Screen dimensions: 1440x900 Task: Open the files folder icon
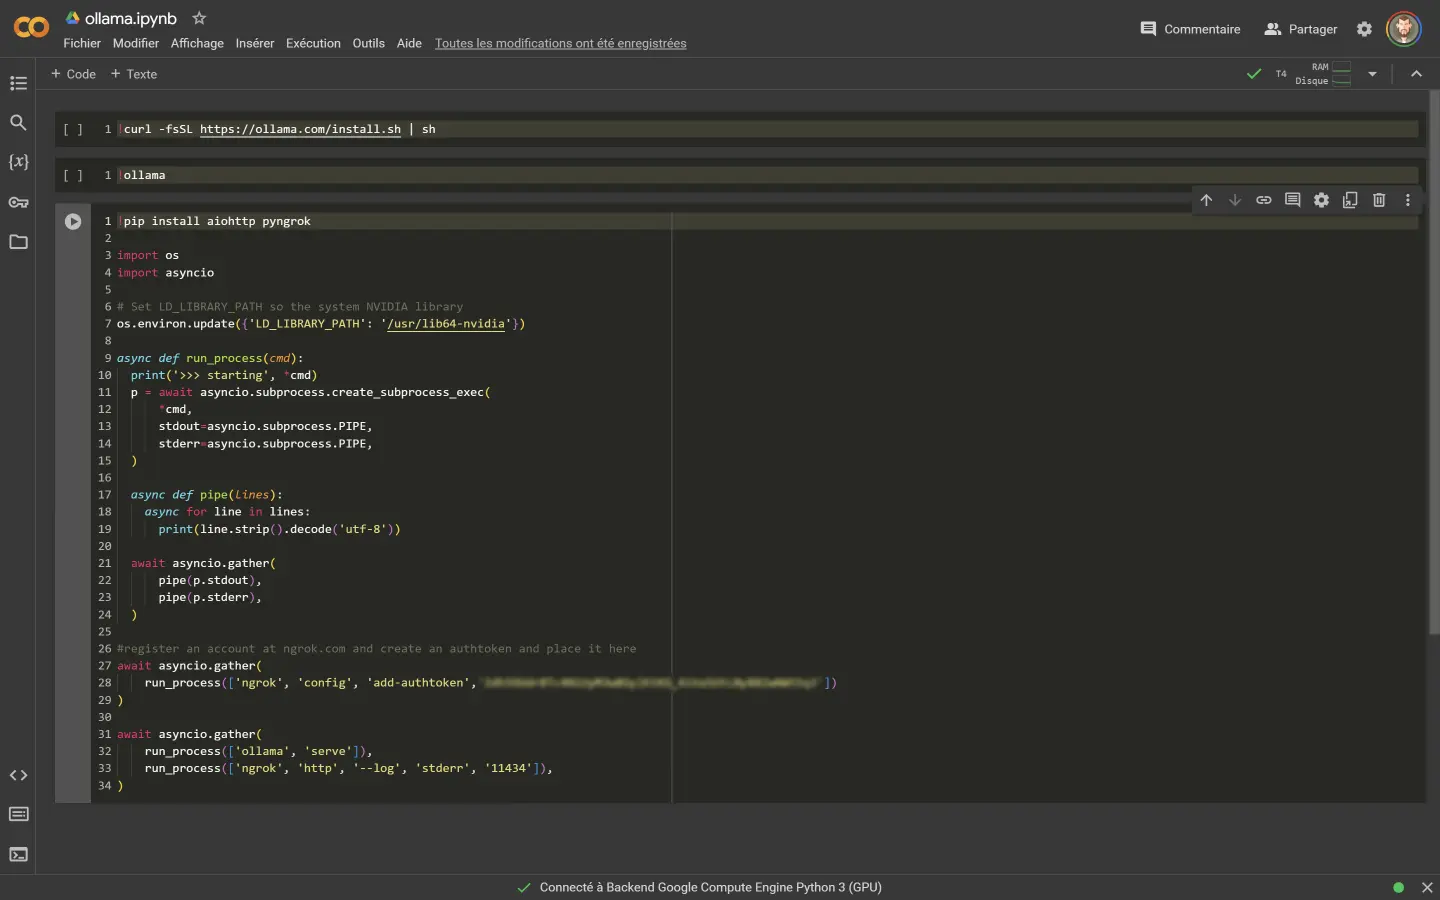pos(18,242)
